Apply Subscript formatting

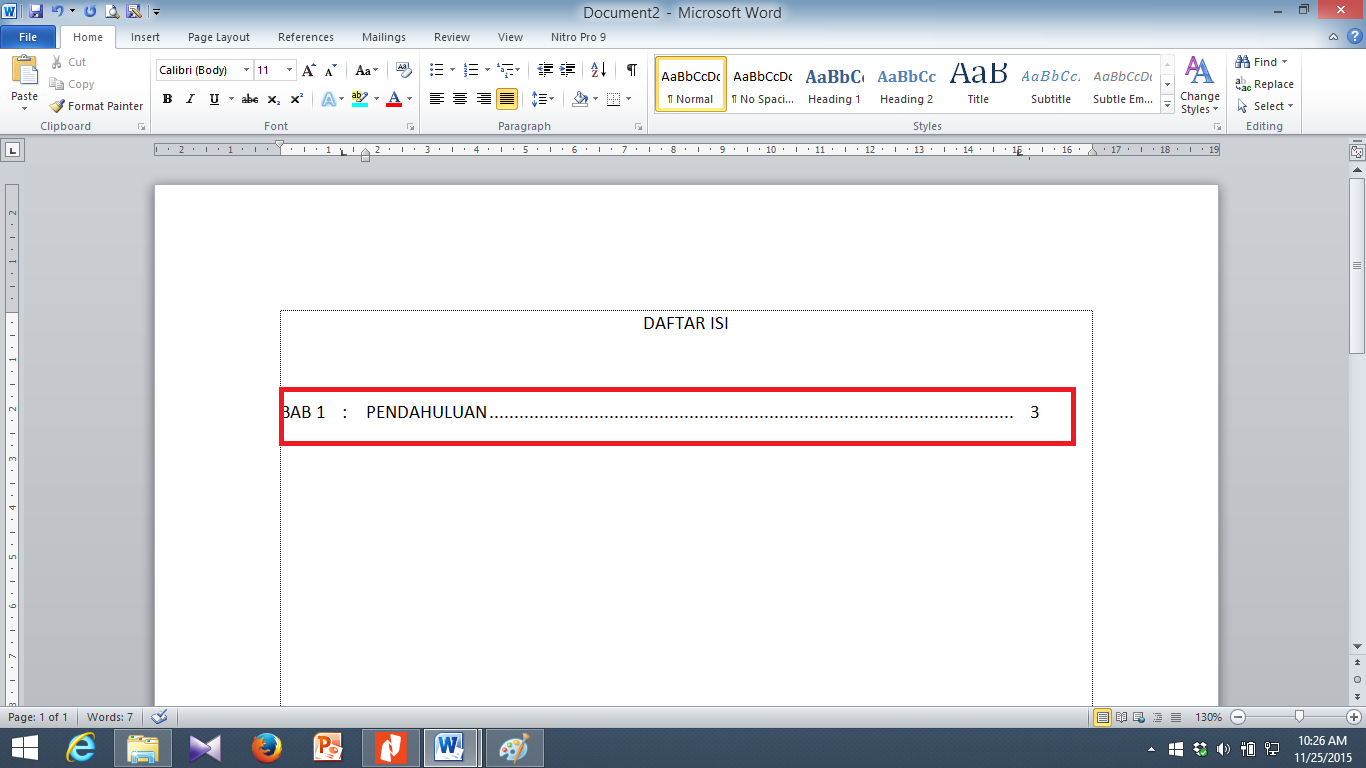point(272,99)
